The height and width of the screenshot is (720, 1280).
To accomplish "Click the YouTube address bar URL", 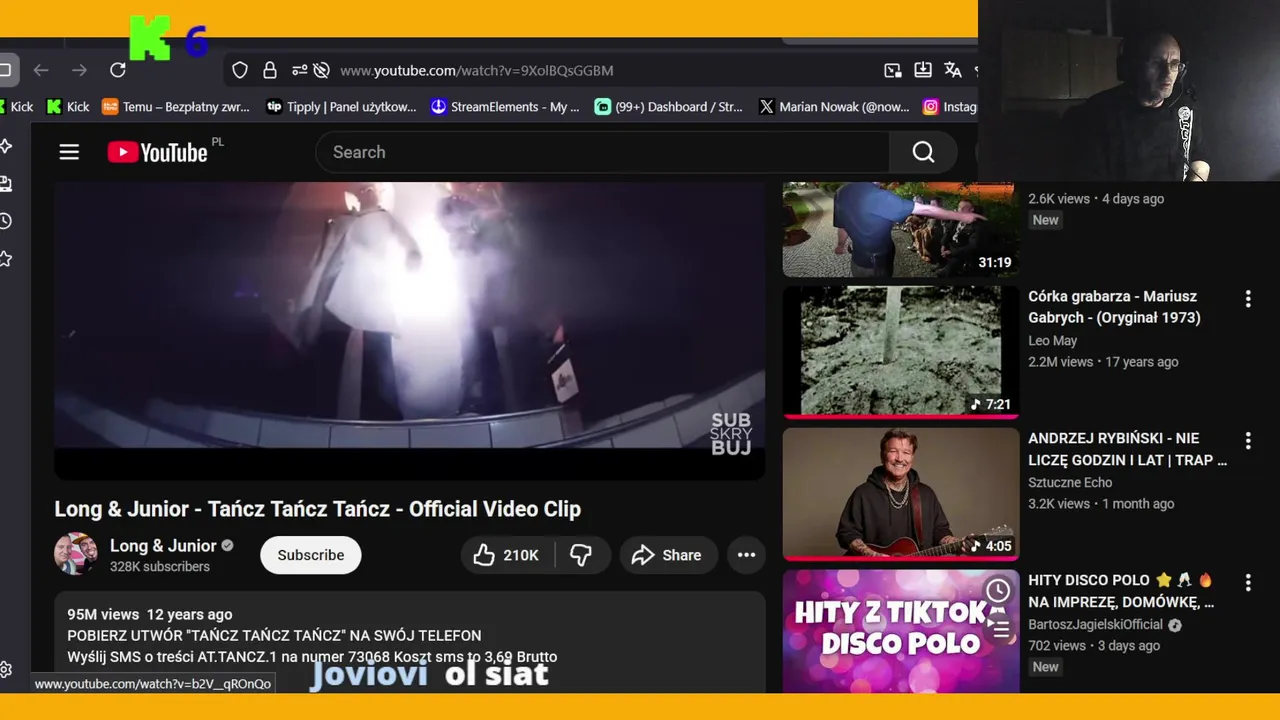I will coord(477,70).
